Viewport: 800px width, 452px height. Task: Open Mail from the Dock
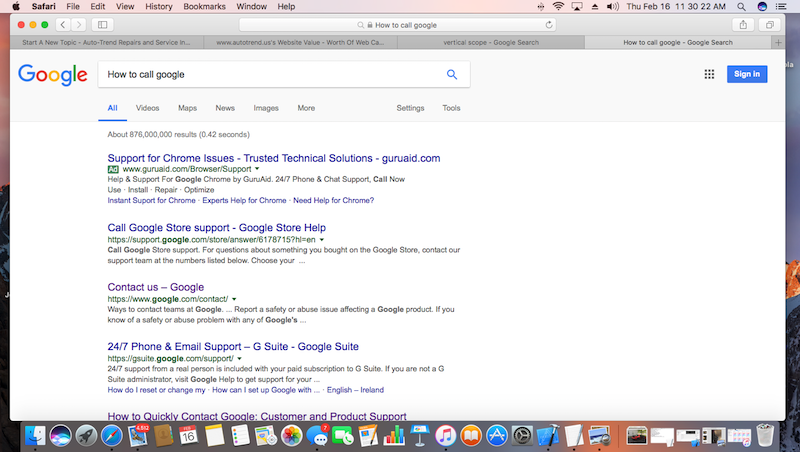tap(138, 436)
